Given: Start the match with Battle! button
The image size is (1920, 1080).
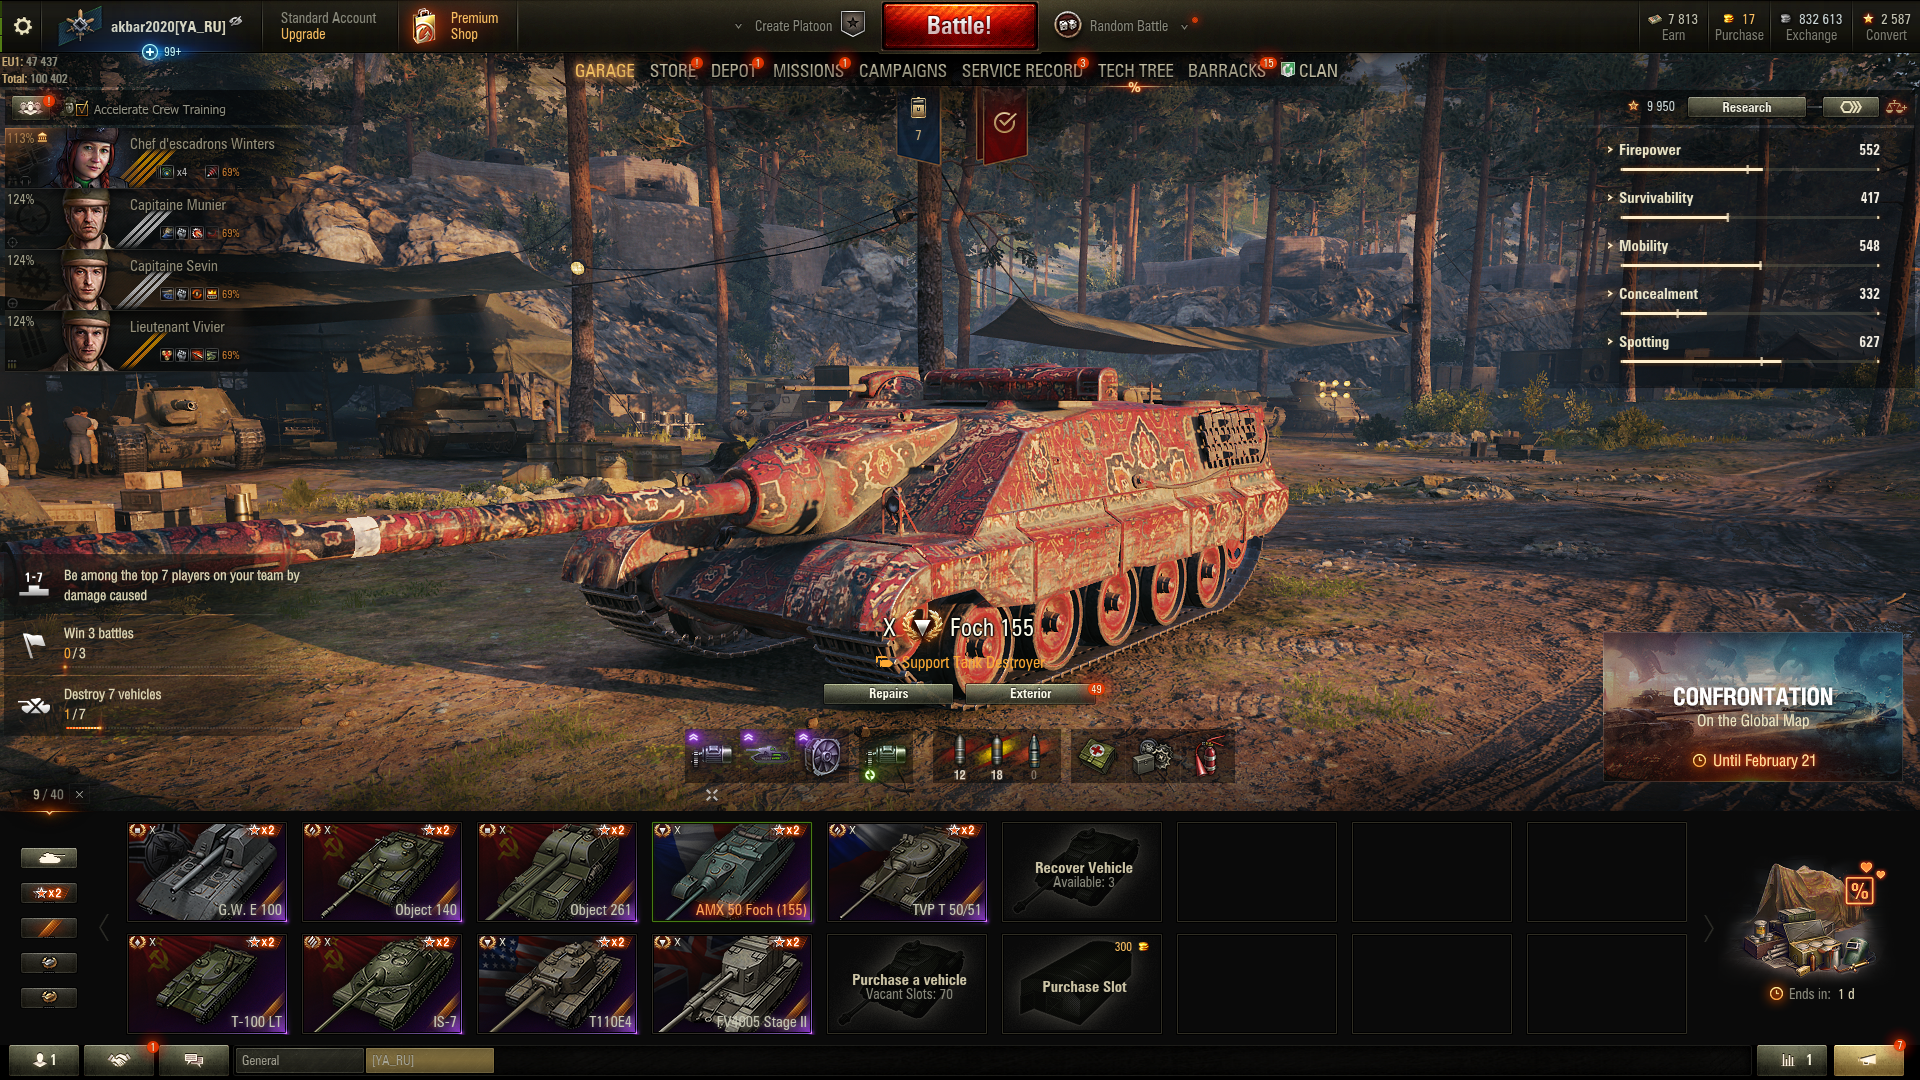Looking at the screenshot, I should pos(959,26).
